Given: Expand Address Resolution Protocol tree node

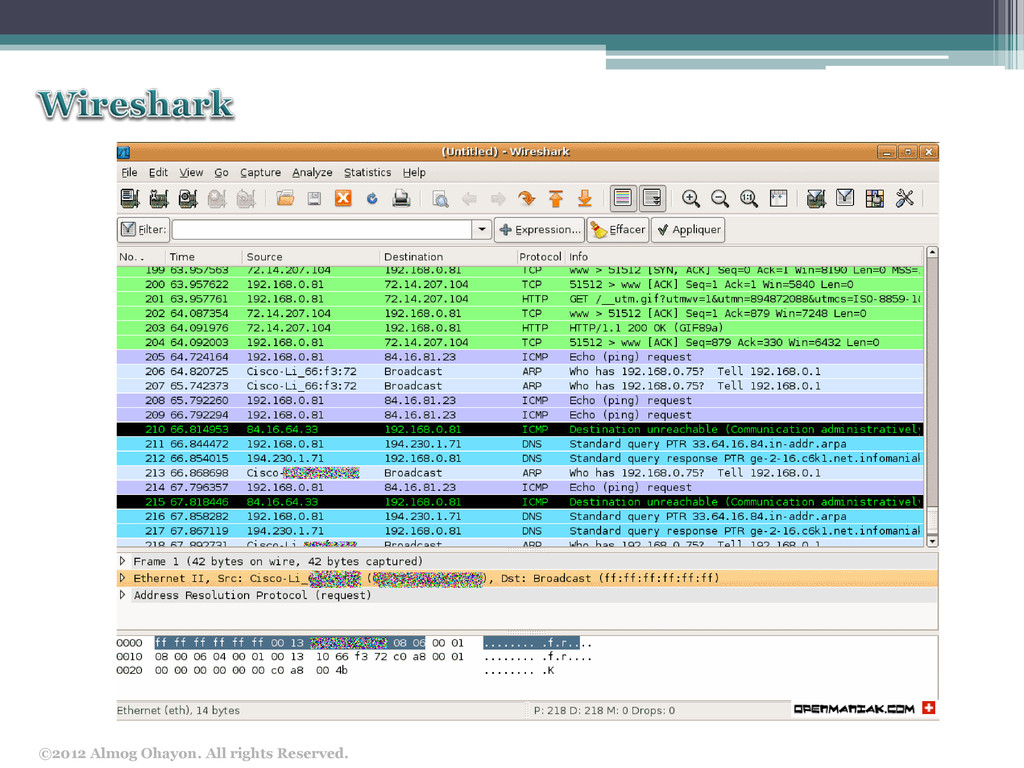Looking at the screenshot, I should pyautogui.click(x=122, y=595).
